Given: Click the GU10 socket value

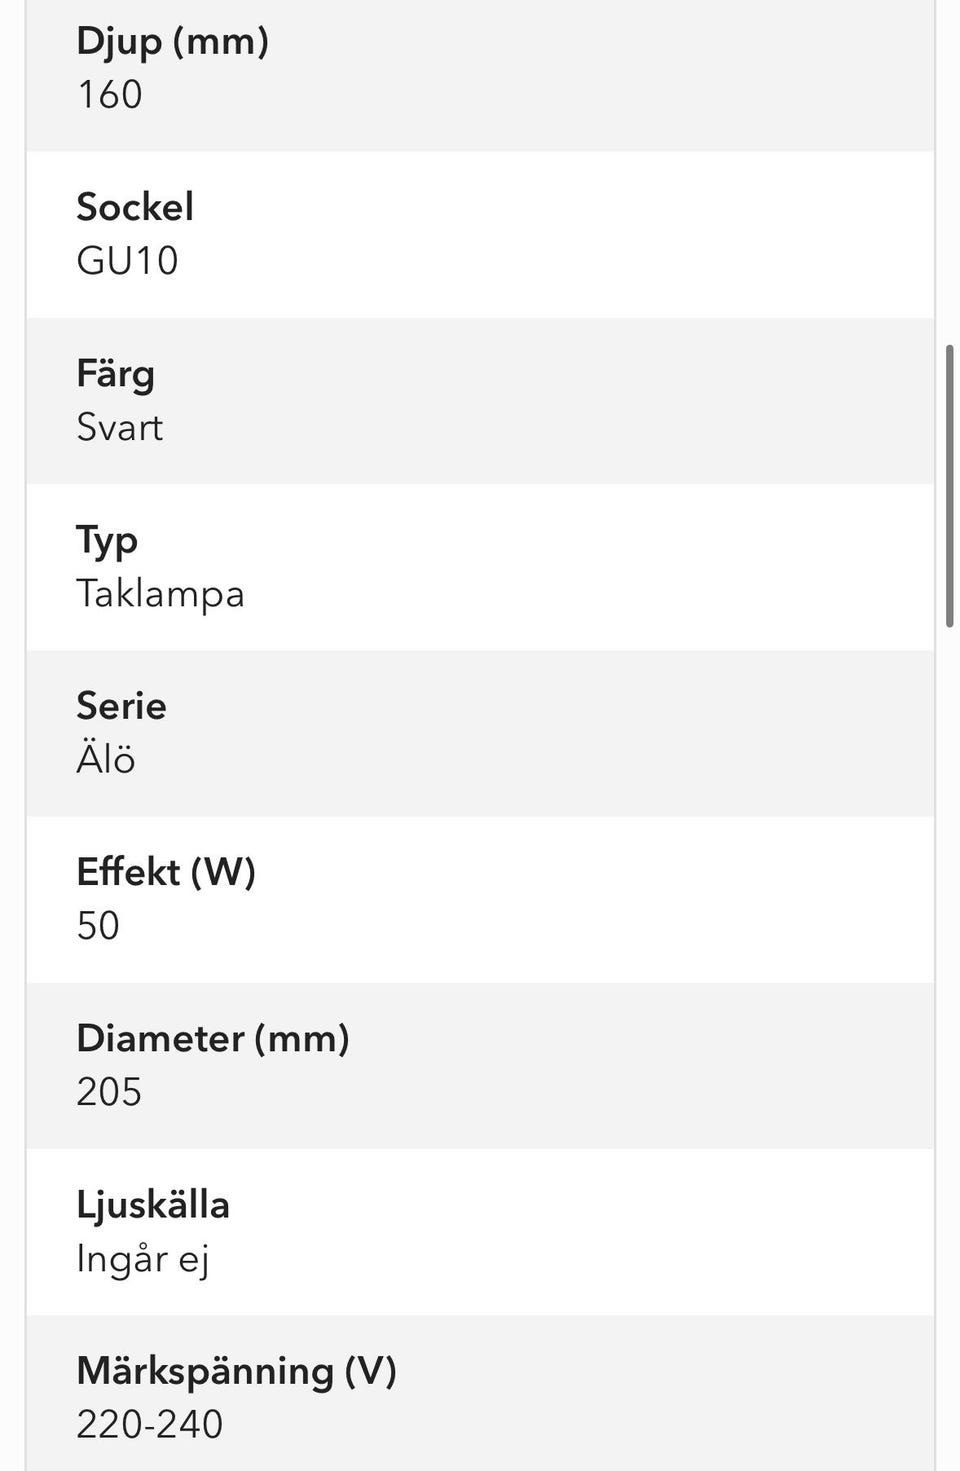Looking at the screenshot, I should click(128, 261).
